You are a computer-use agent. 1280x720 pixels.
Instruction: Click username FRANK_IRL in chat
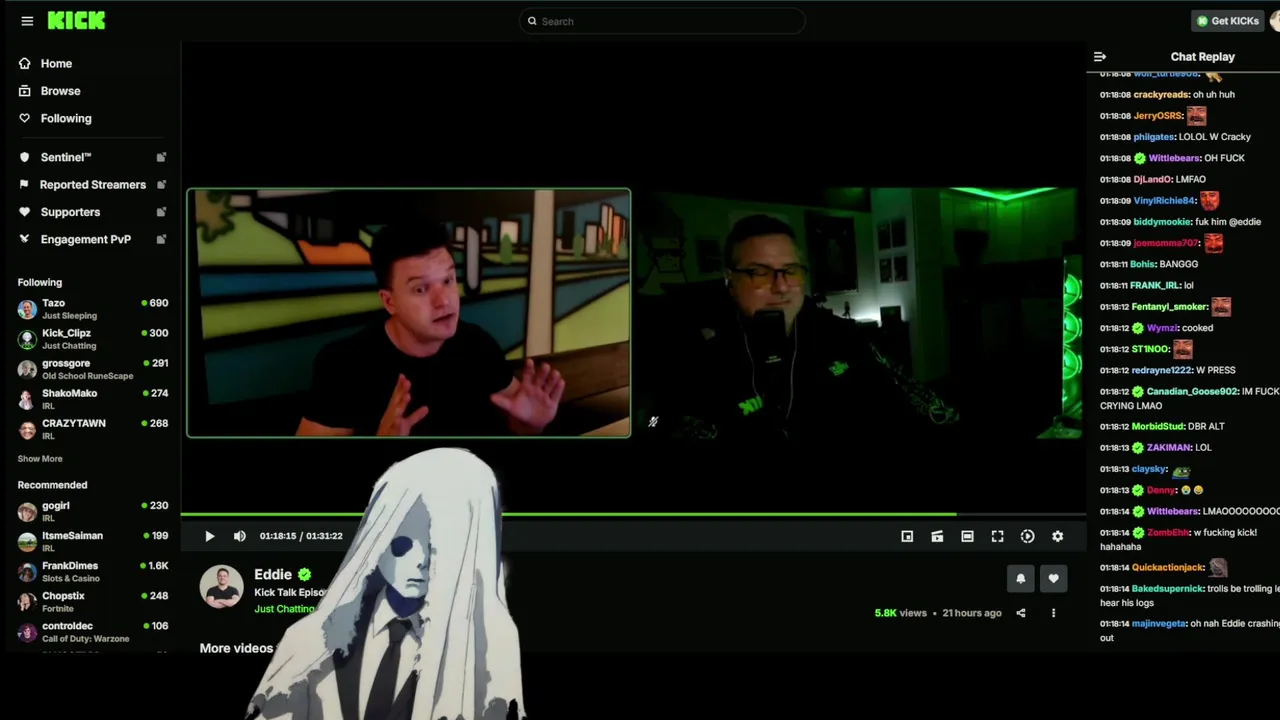coord(1155,286)
